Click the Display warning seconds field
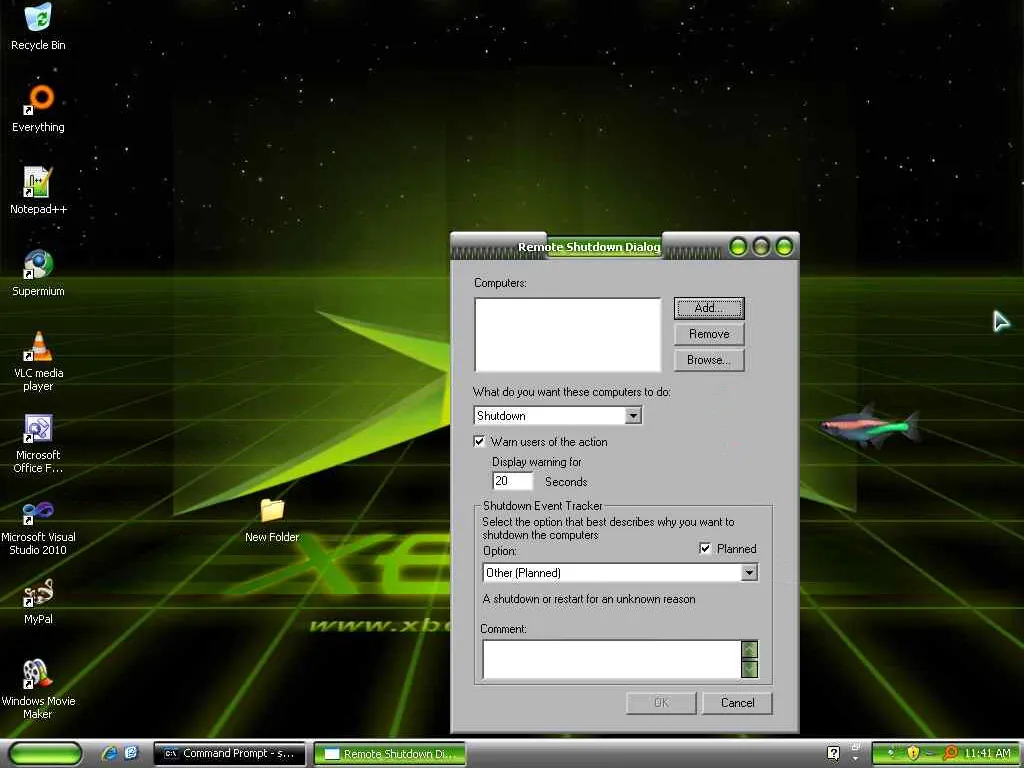The image size is (1024, 768). (x=512, y=481)
